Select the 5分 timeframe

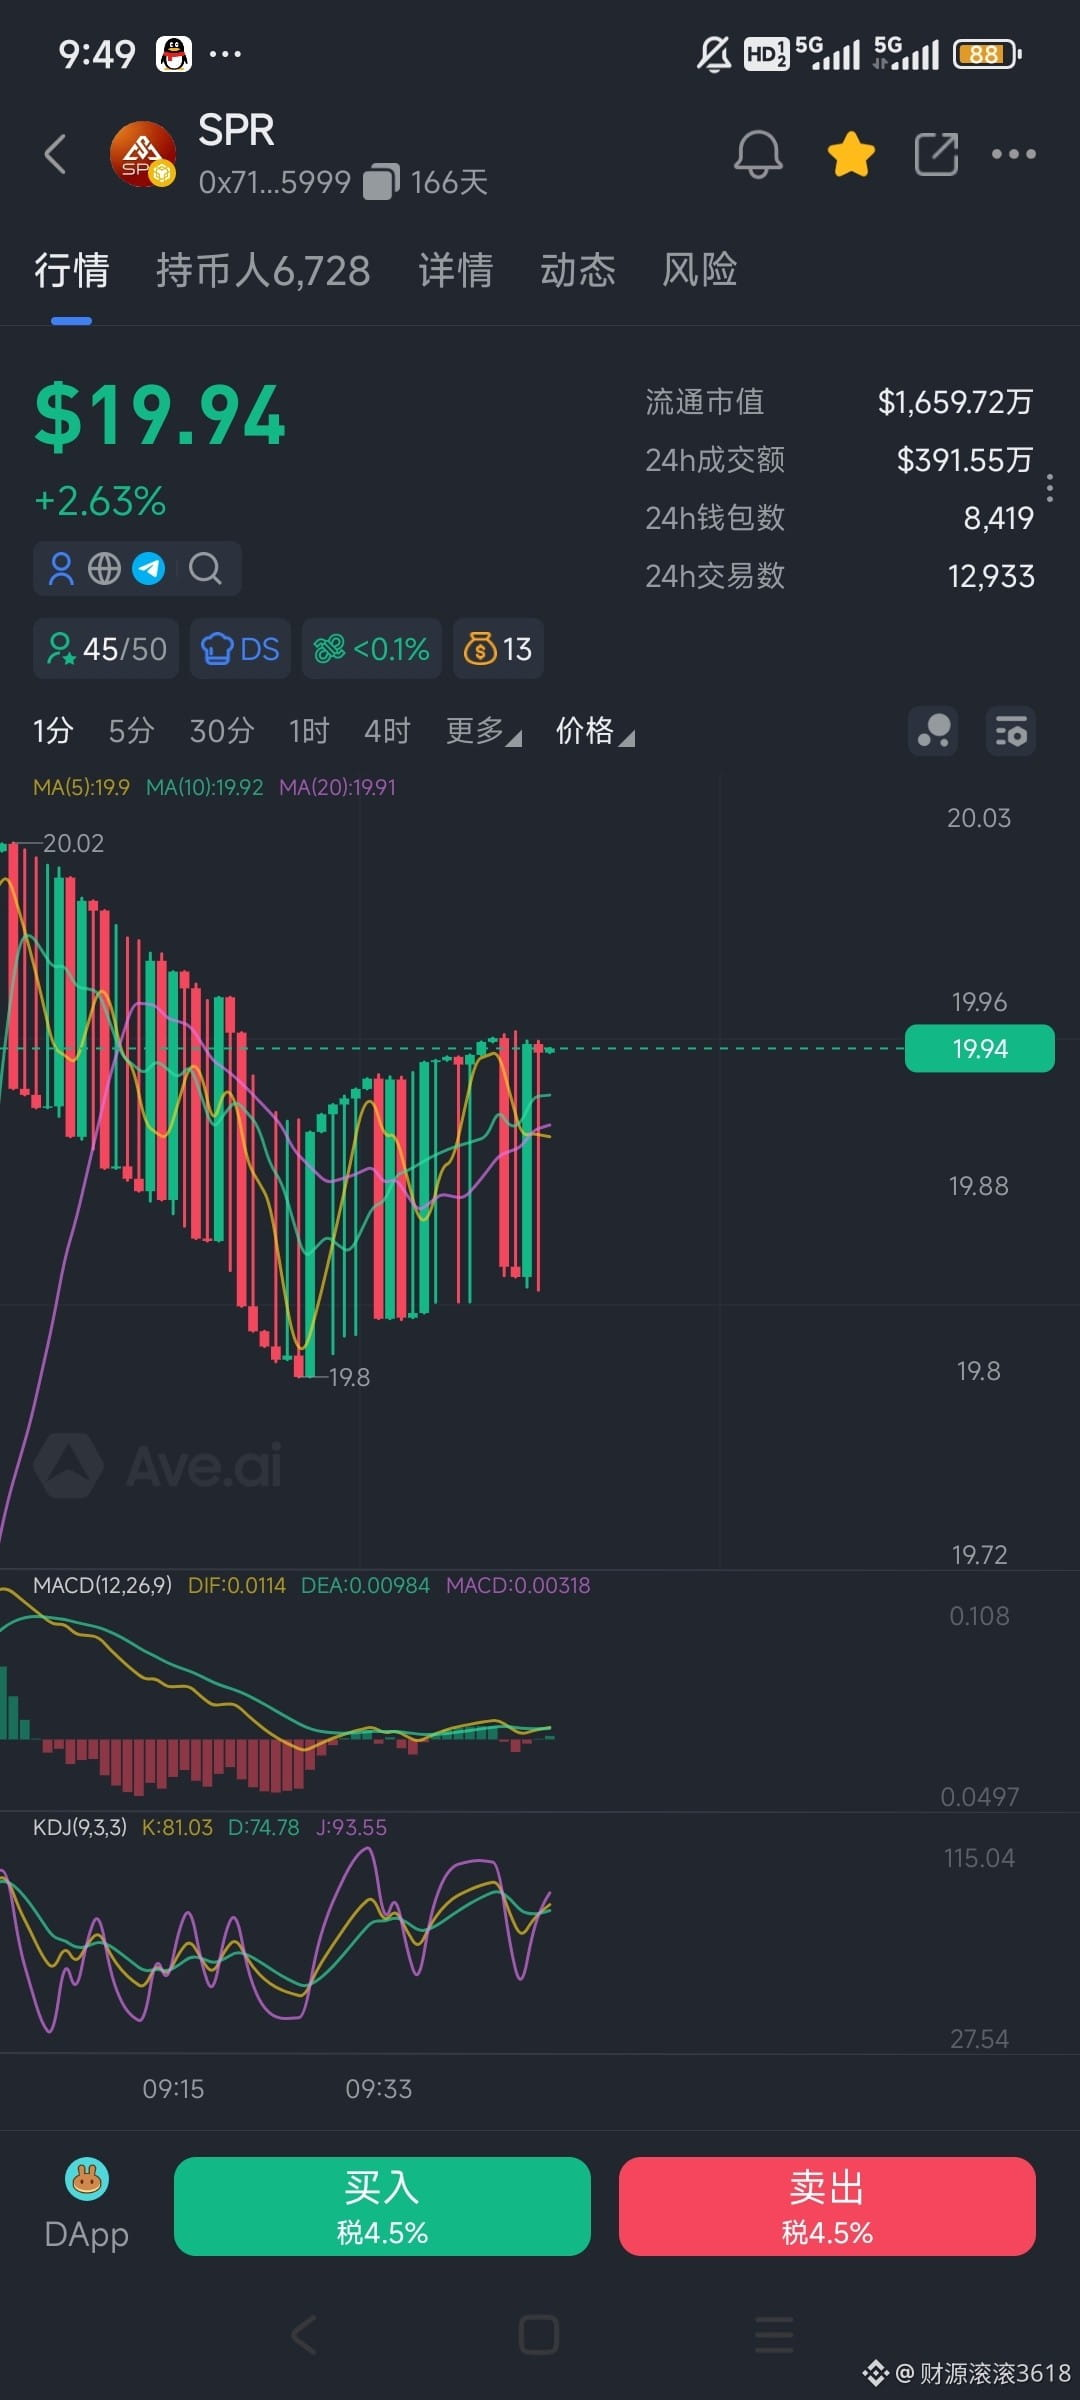click(131, 731)
